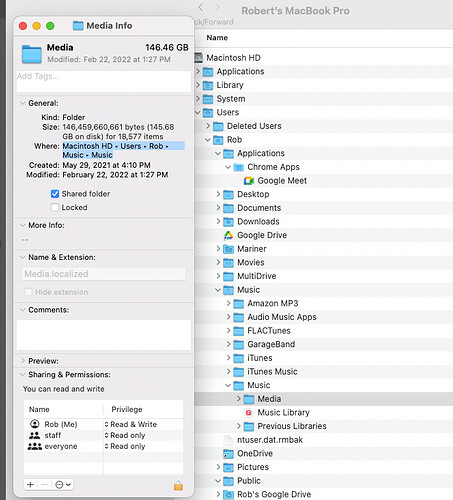
Task: Collapse the General section
Action: coord(22,103)
